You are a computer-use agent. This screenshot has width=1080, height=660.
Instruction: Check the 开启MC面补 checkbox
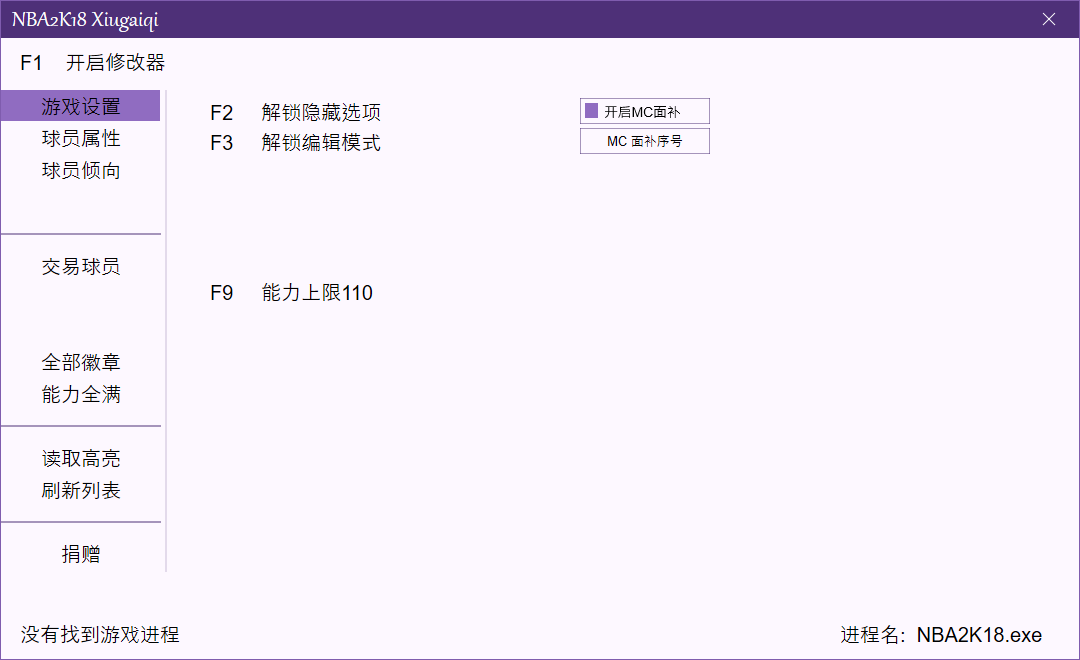(592, 111)
